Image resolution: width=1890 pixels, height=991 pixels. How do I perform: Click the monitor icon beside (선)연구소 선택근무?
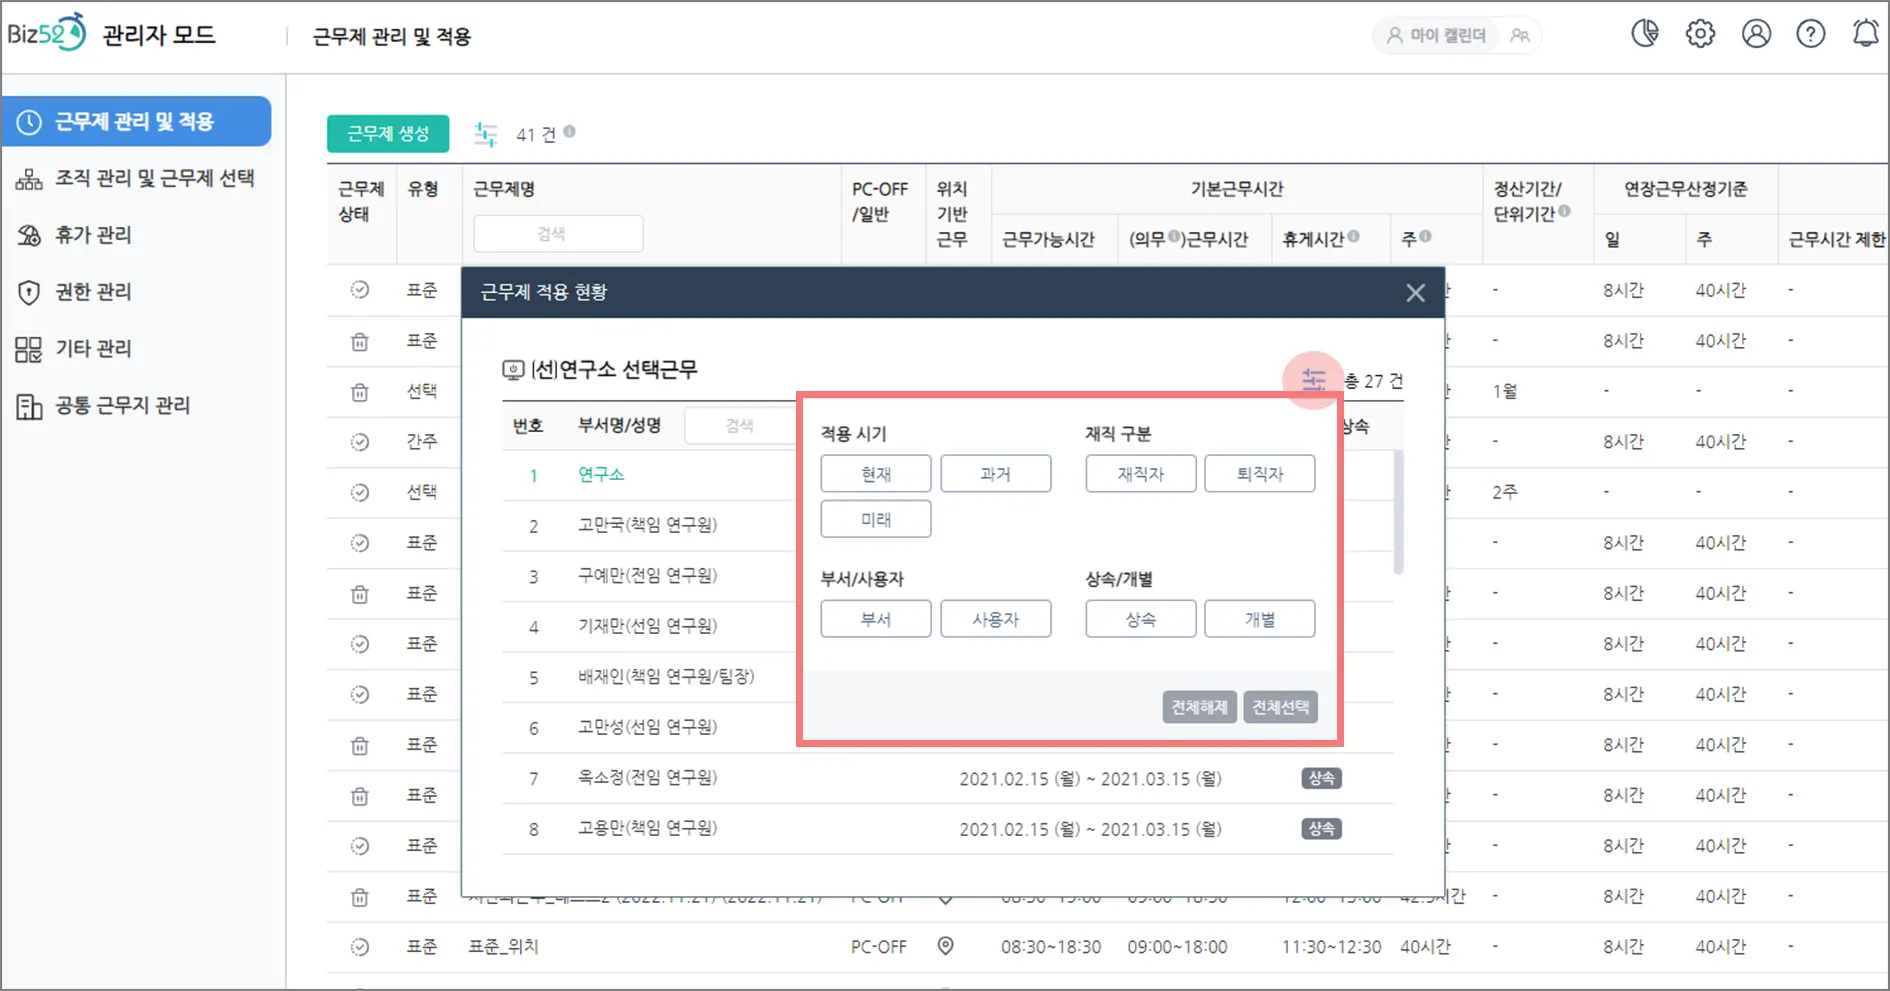[x=513, y=371]
